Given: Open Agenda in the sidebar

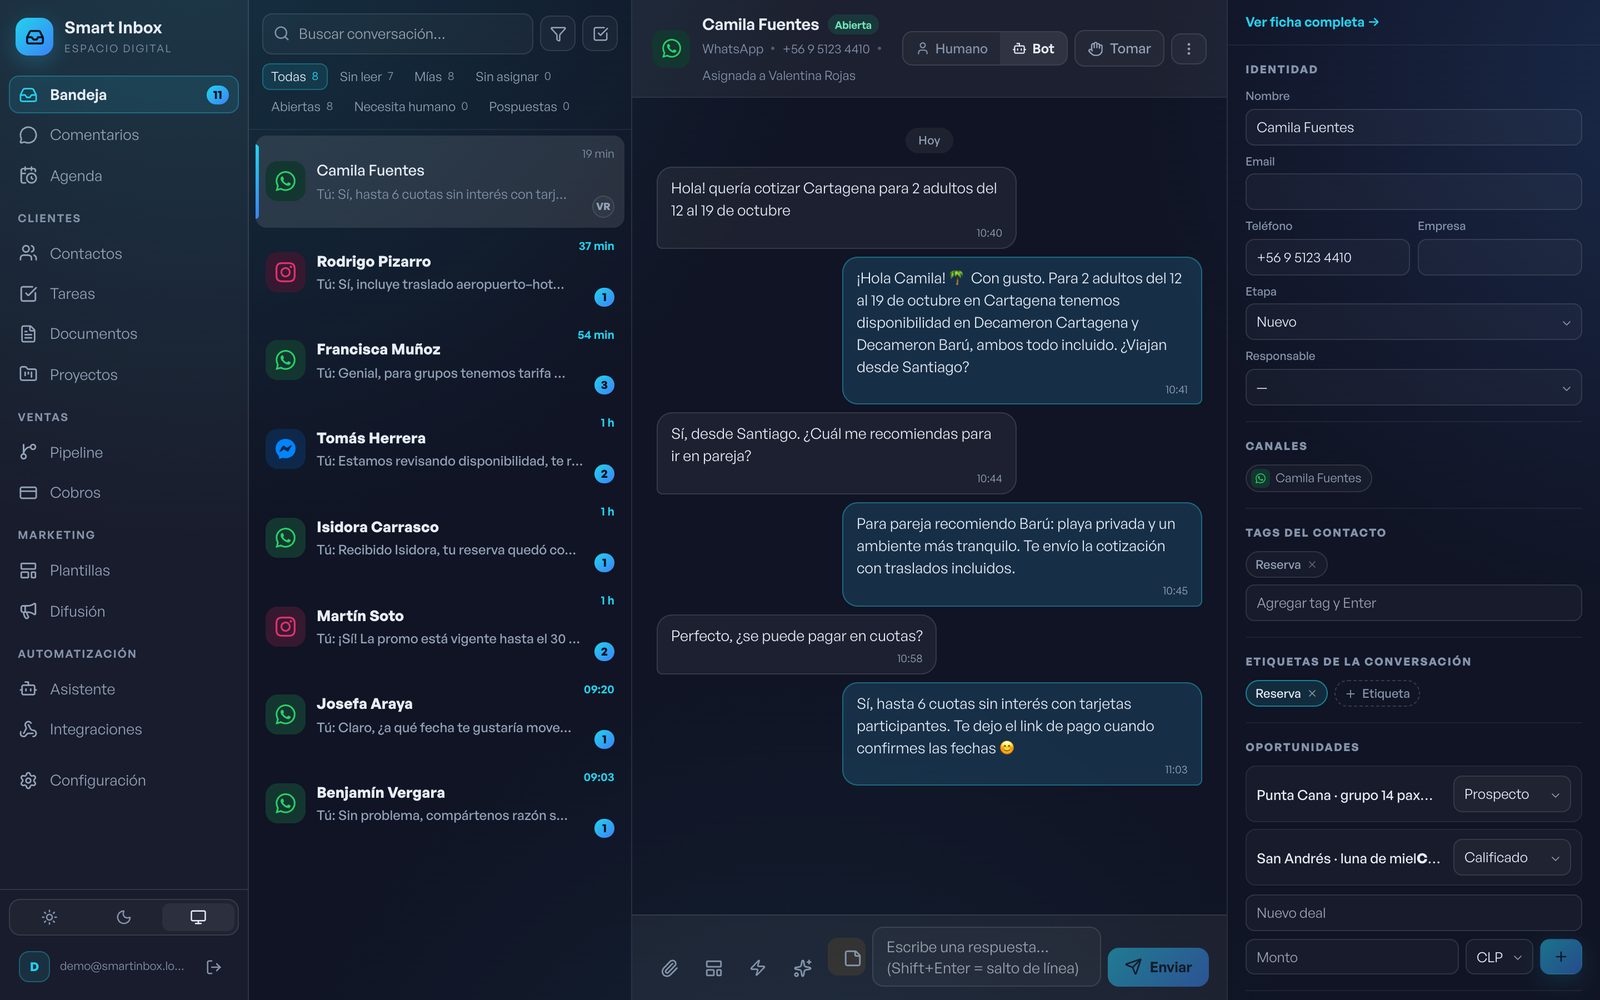Looking at the screenshot, I should coord(124,176).
